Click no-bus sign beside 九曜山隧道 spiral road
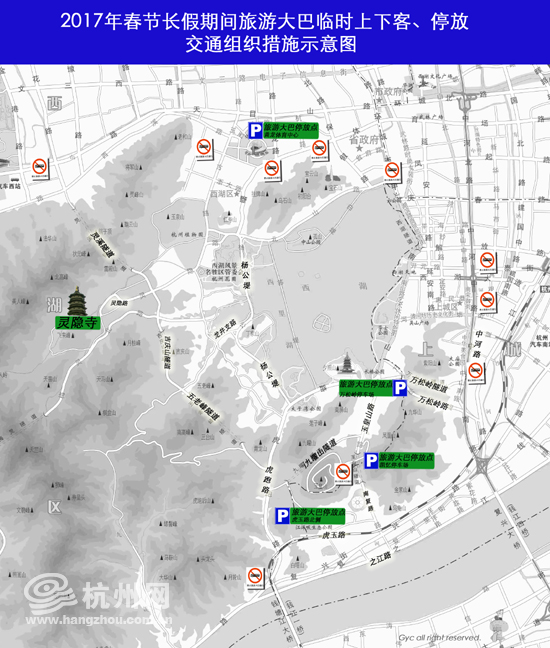Viewport: 550px width, 648px height. pos(343,473)
